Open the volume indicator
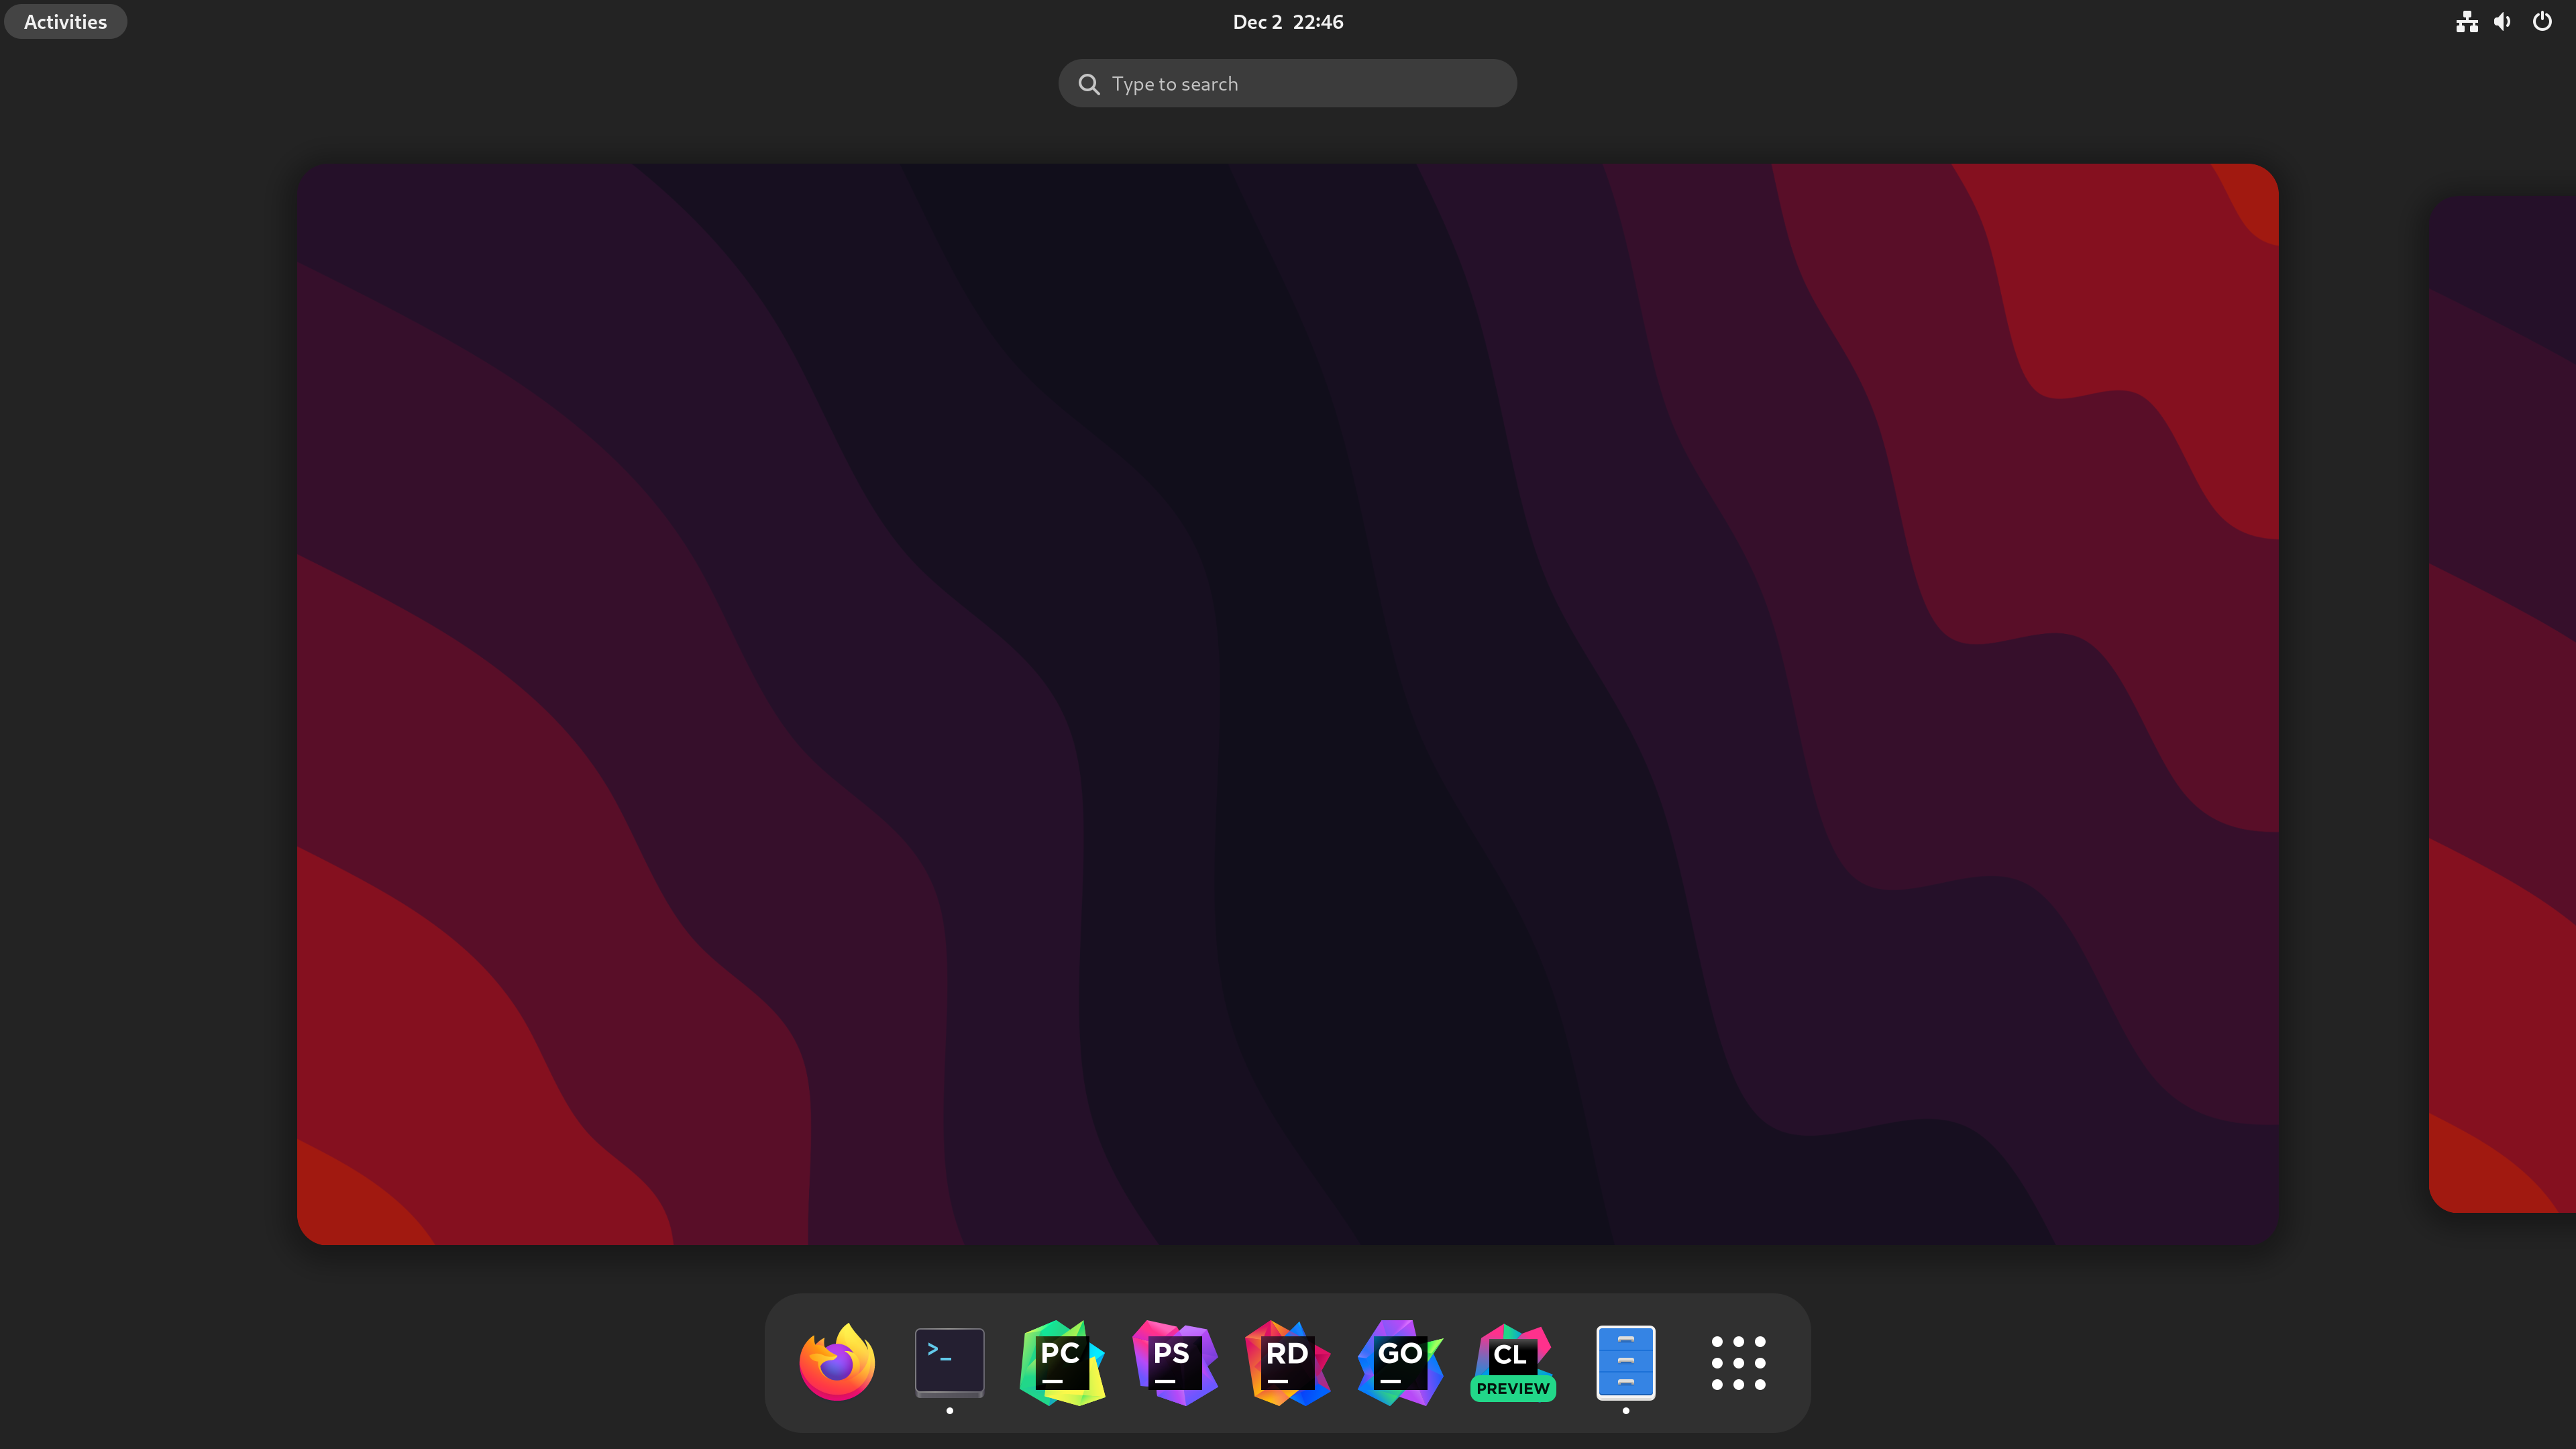The image size is (2576, 1449). [2503, 22]
